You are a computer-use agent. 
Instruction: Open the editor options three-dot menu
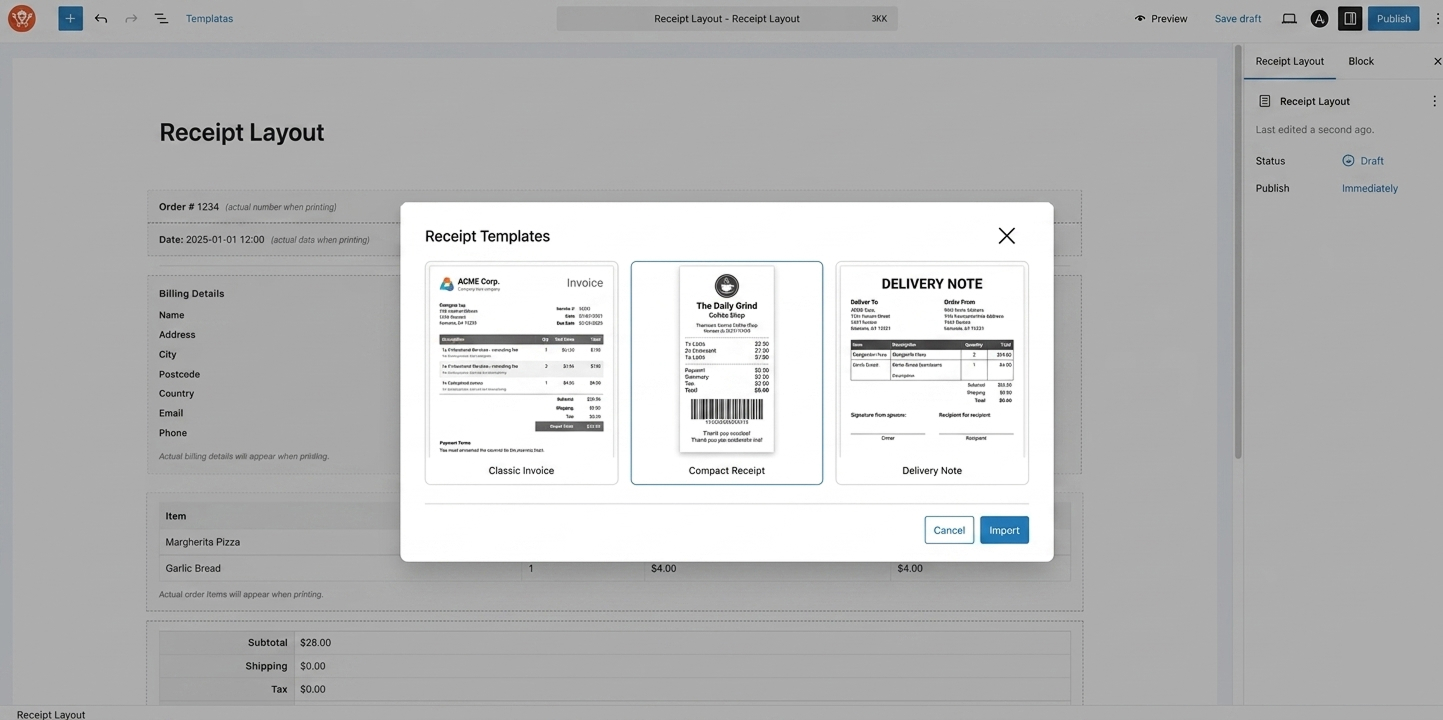pyautogui.click(x=1436, y=16)
